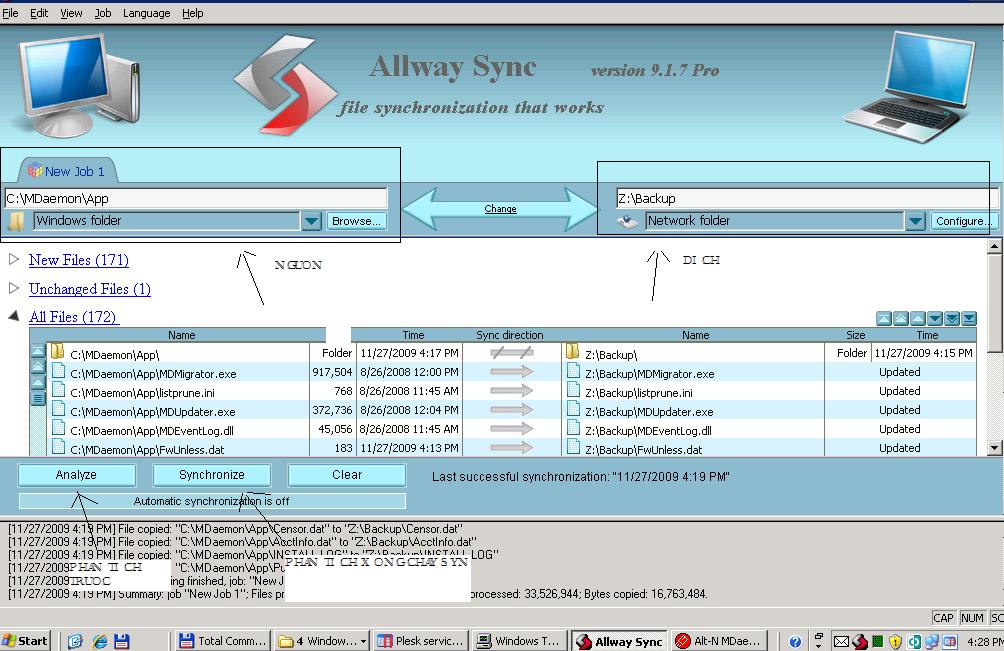Click the Start button
Viewport: 1004px width, 651px height.
click(25, 641)
